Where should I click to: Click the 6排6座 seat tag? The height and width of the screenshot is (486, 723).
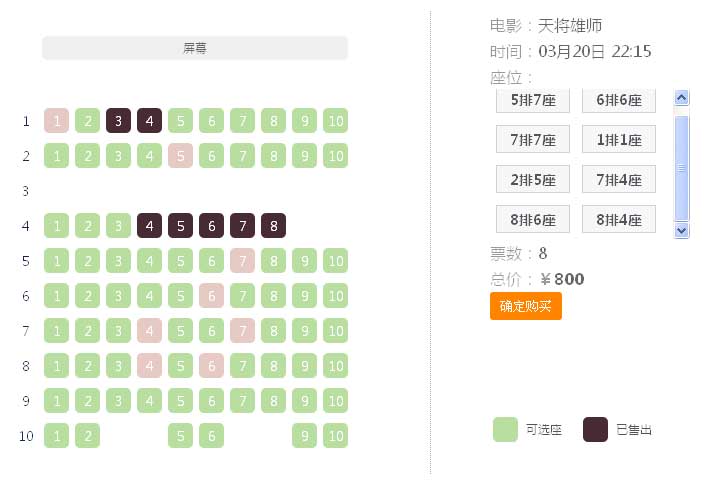618,100
